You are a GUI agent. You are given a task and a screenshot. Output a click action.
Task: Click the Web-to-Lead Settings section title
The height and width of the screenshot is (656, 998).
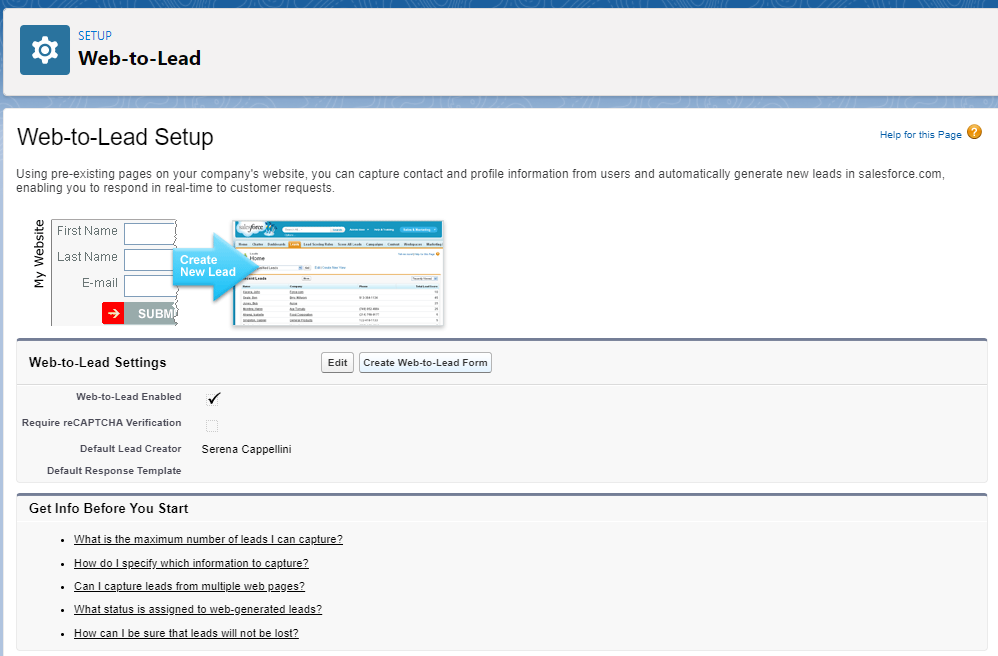(97, 363)
